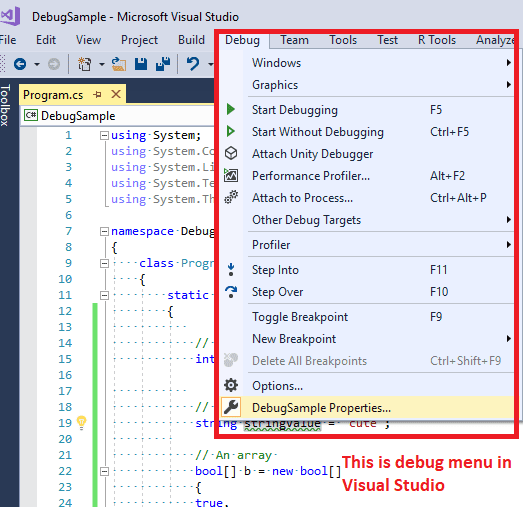Image resolution: width=528 pixels, height=507 pixels.
Task: Open the DebugSample project navigation dropdown
Action: click(117, 116)
